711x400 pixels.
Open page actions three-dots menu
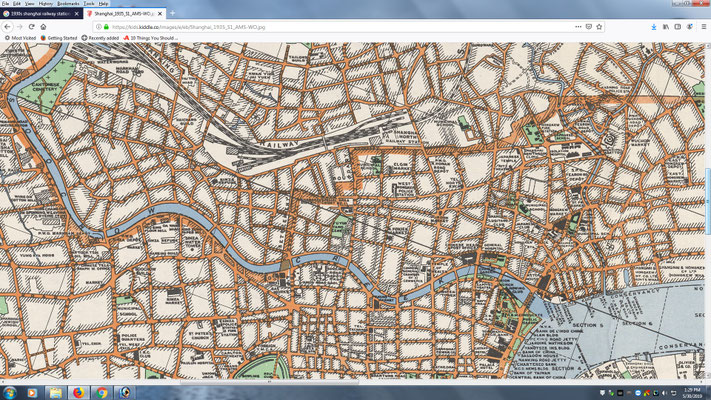[x=578, y=27]
